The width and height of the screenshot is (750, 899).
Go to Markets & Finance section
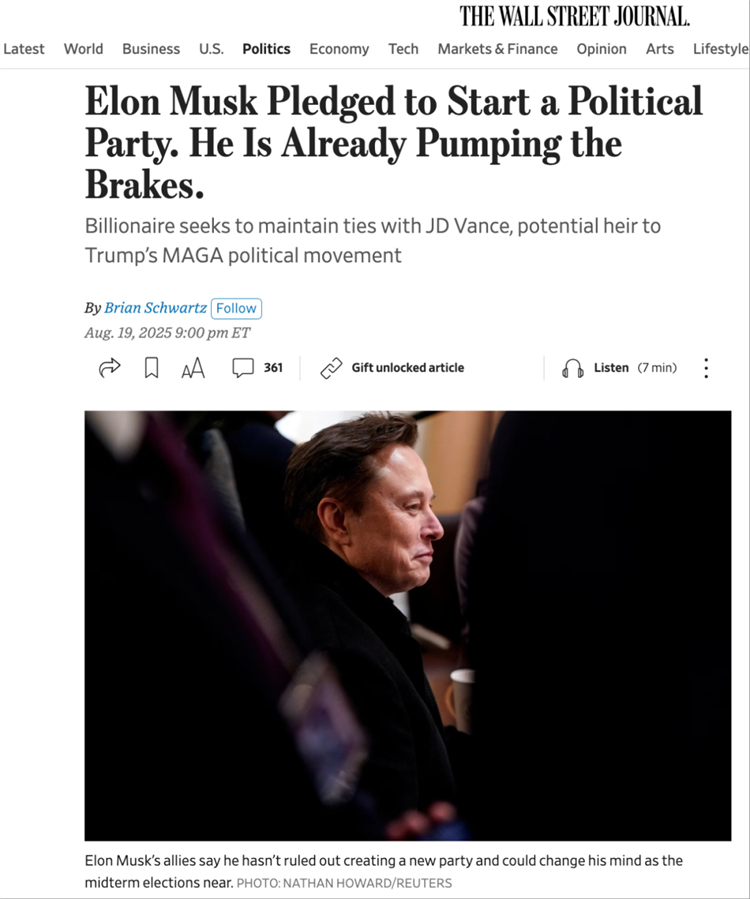(498, 48)
